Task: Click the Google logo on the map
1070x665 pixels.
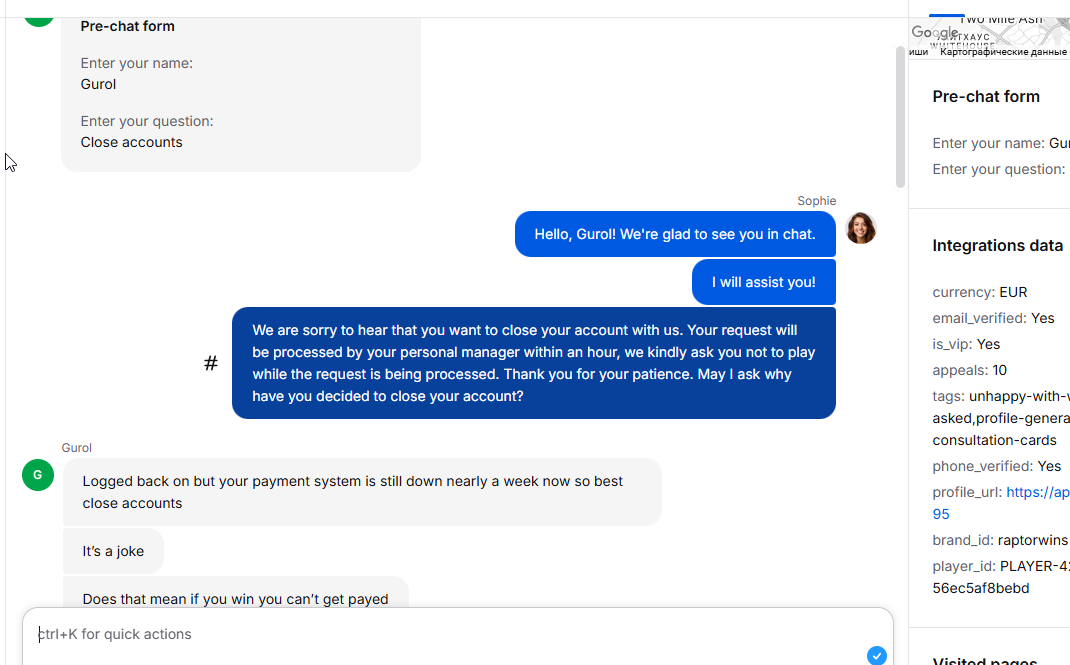Action: (935, 32)
